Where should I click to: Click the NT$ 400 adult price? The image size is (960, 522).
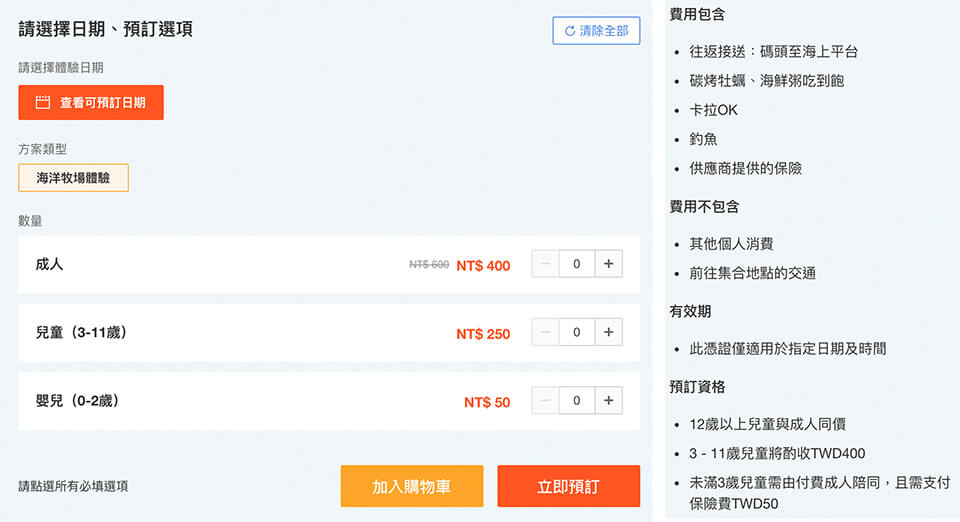(x=483, y=266)
